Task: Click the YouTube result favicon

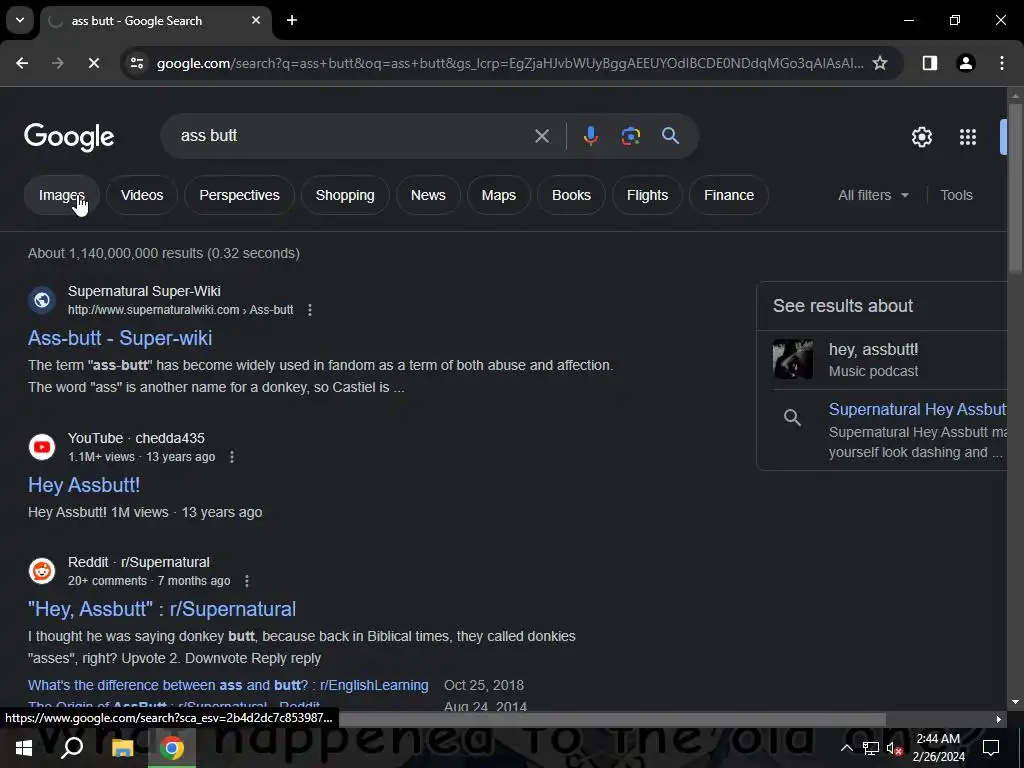Action: [x=42, y=447]
